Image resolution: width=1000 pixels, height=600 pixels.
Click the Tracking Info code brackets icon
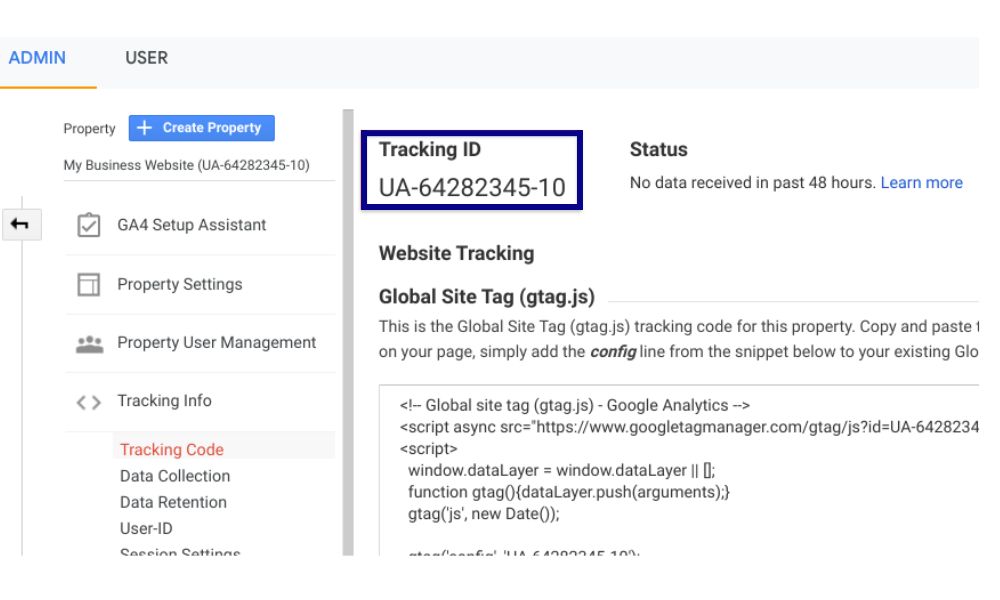click(x=89, y=402)
